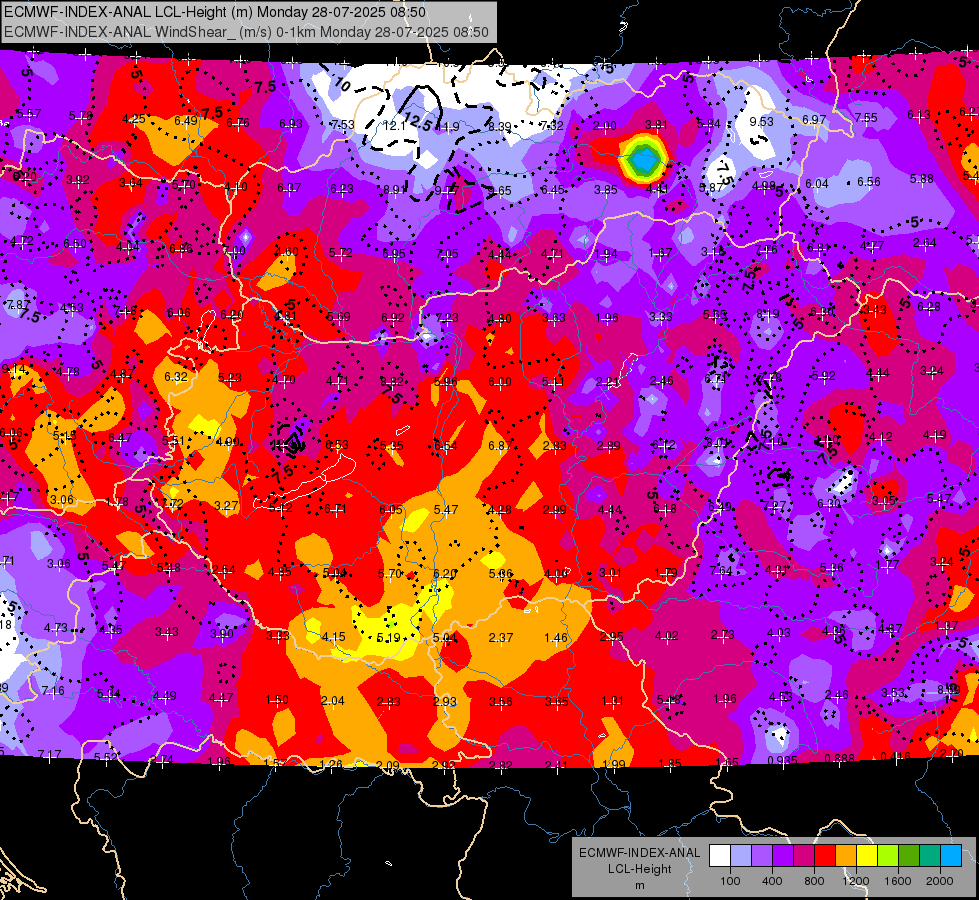Click the 'LCL-Height' legend title
The width and height of the screenshot is (979, 900).
pyautogui.click(x=639, y=869)
